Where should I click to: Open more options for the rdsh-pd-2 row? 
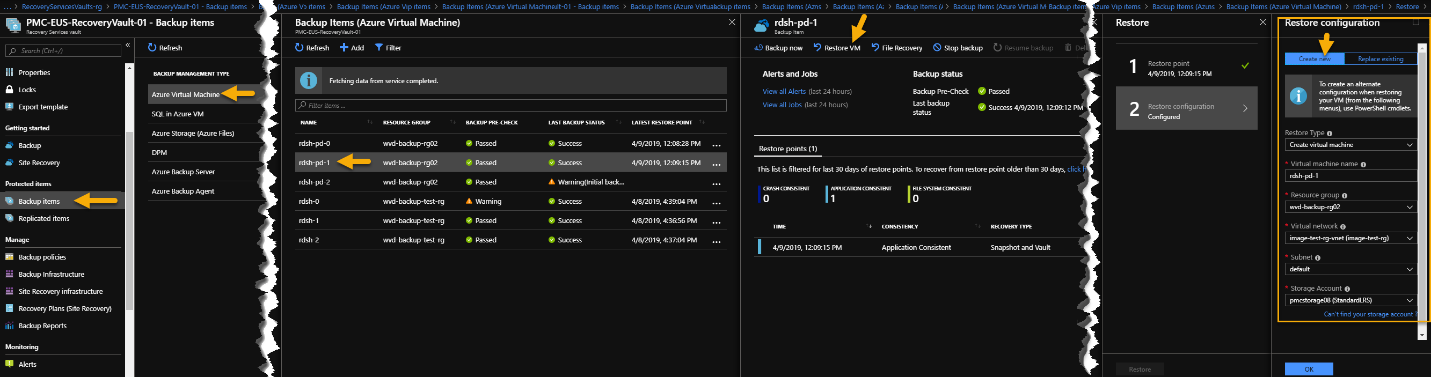(x=716, y=183)
